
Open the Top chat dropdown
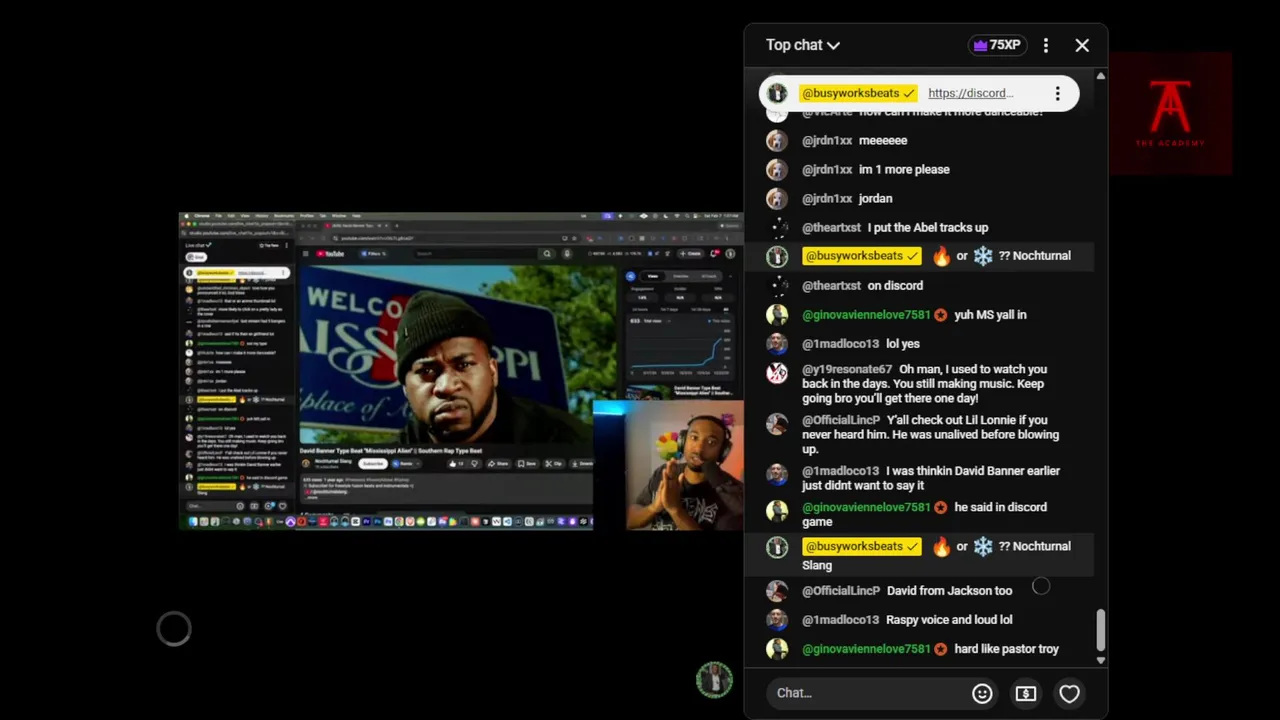pyautogui.click(x=802, y=45)
